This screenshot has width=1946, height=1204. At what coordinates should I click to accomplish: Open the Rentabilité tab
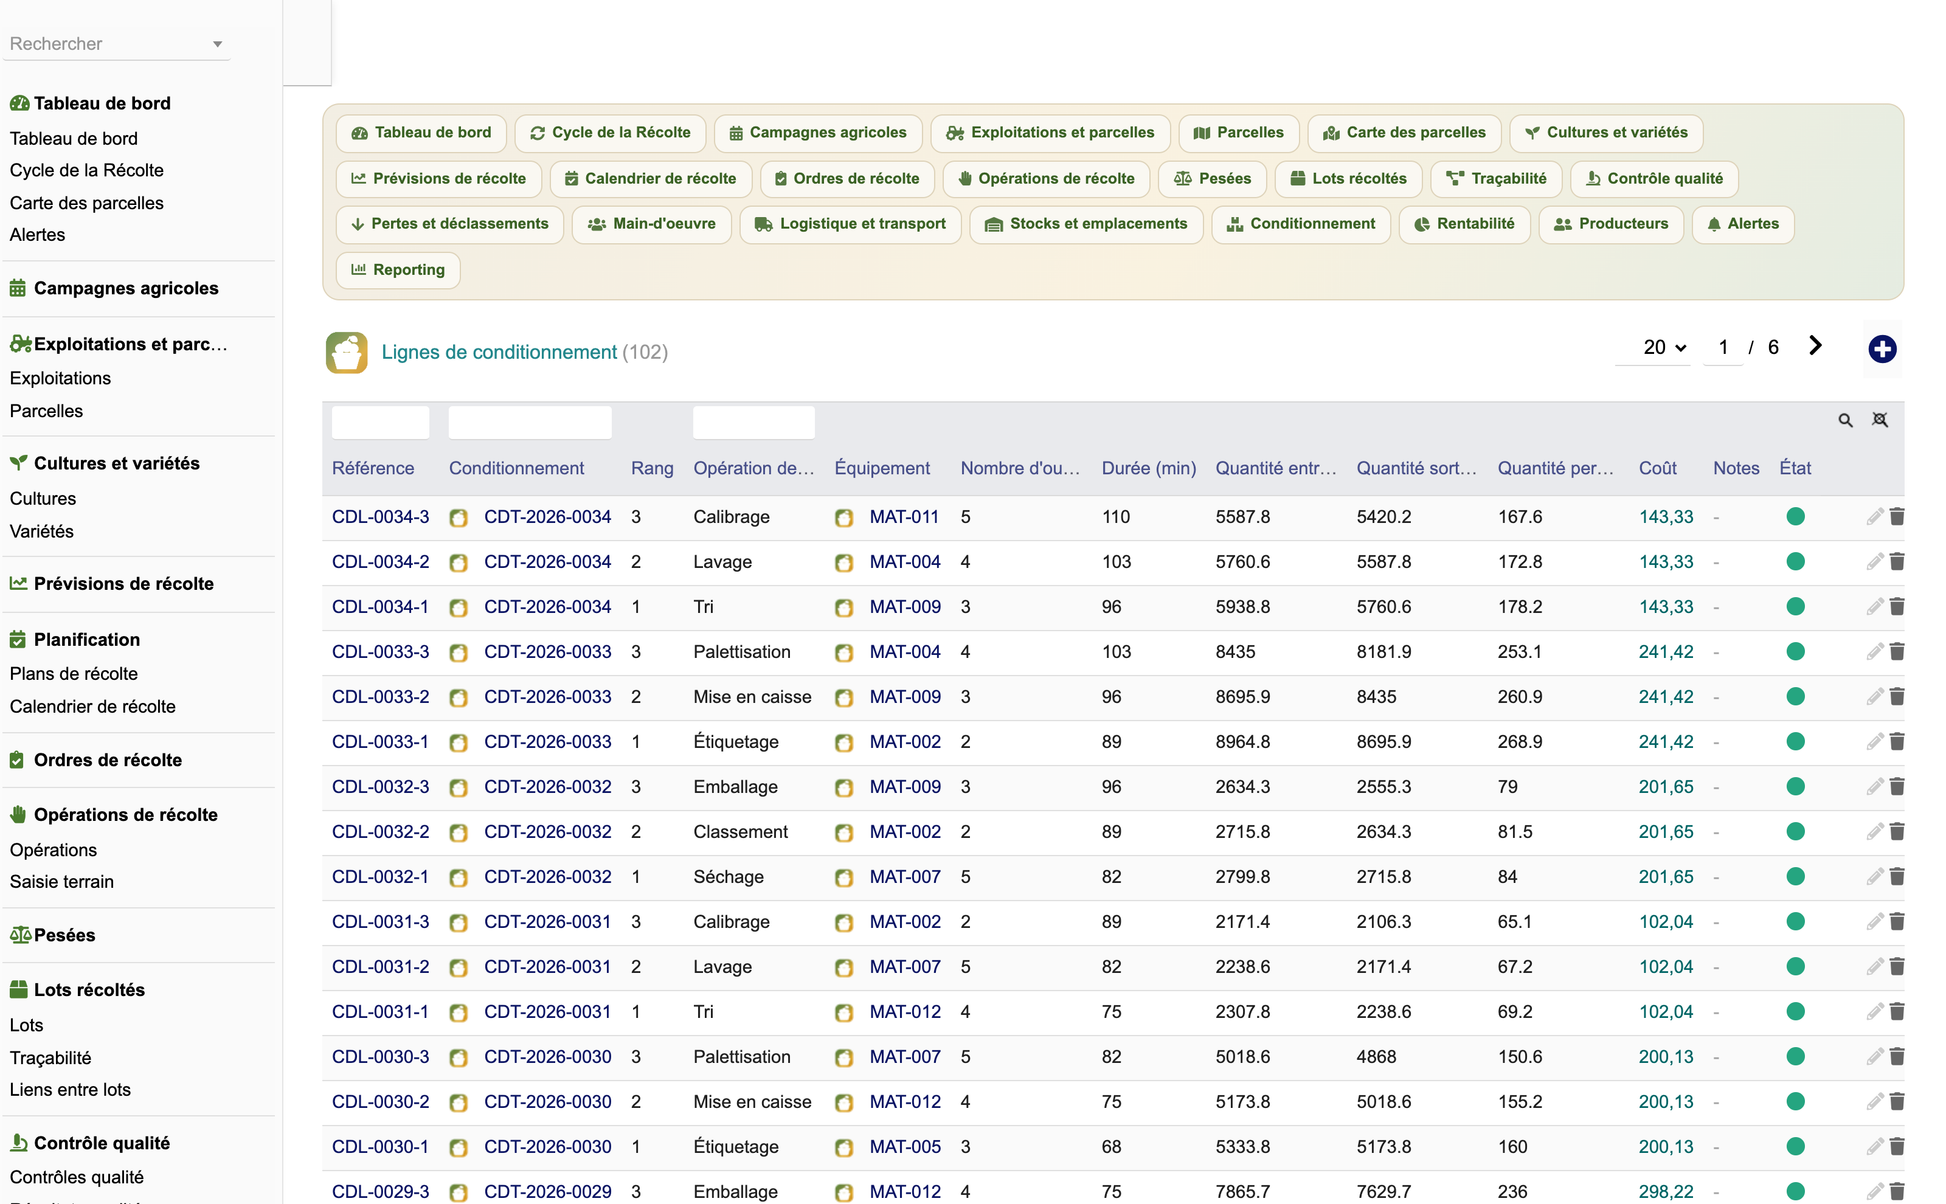(1464, 224)
